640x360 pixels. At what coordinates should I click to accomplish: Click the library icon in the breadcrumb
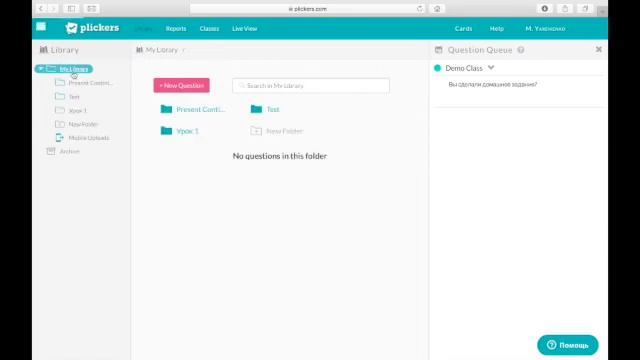pyautogui.click(x=140, y=50)
